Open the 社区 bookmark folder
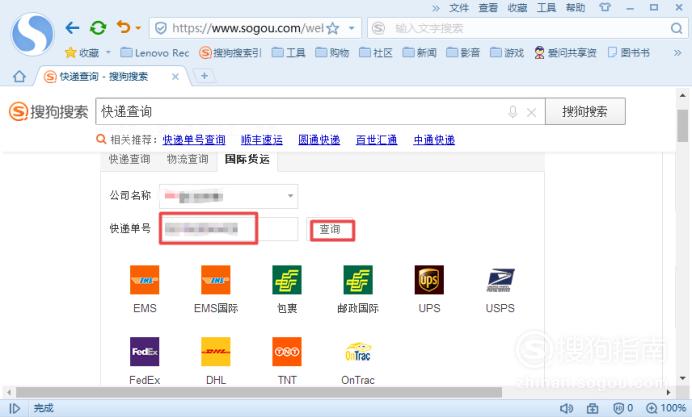 tap(376, 53)
